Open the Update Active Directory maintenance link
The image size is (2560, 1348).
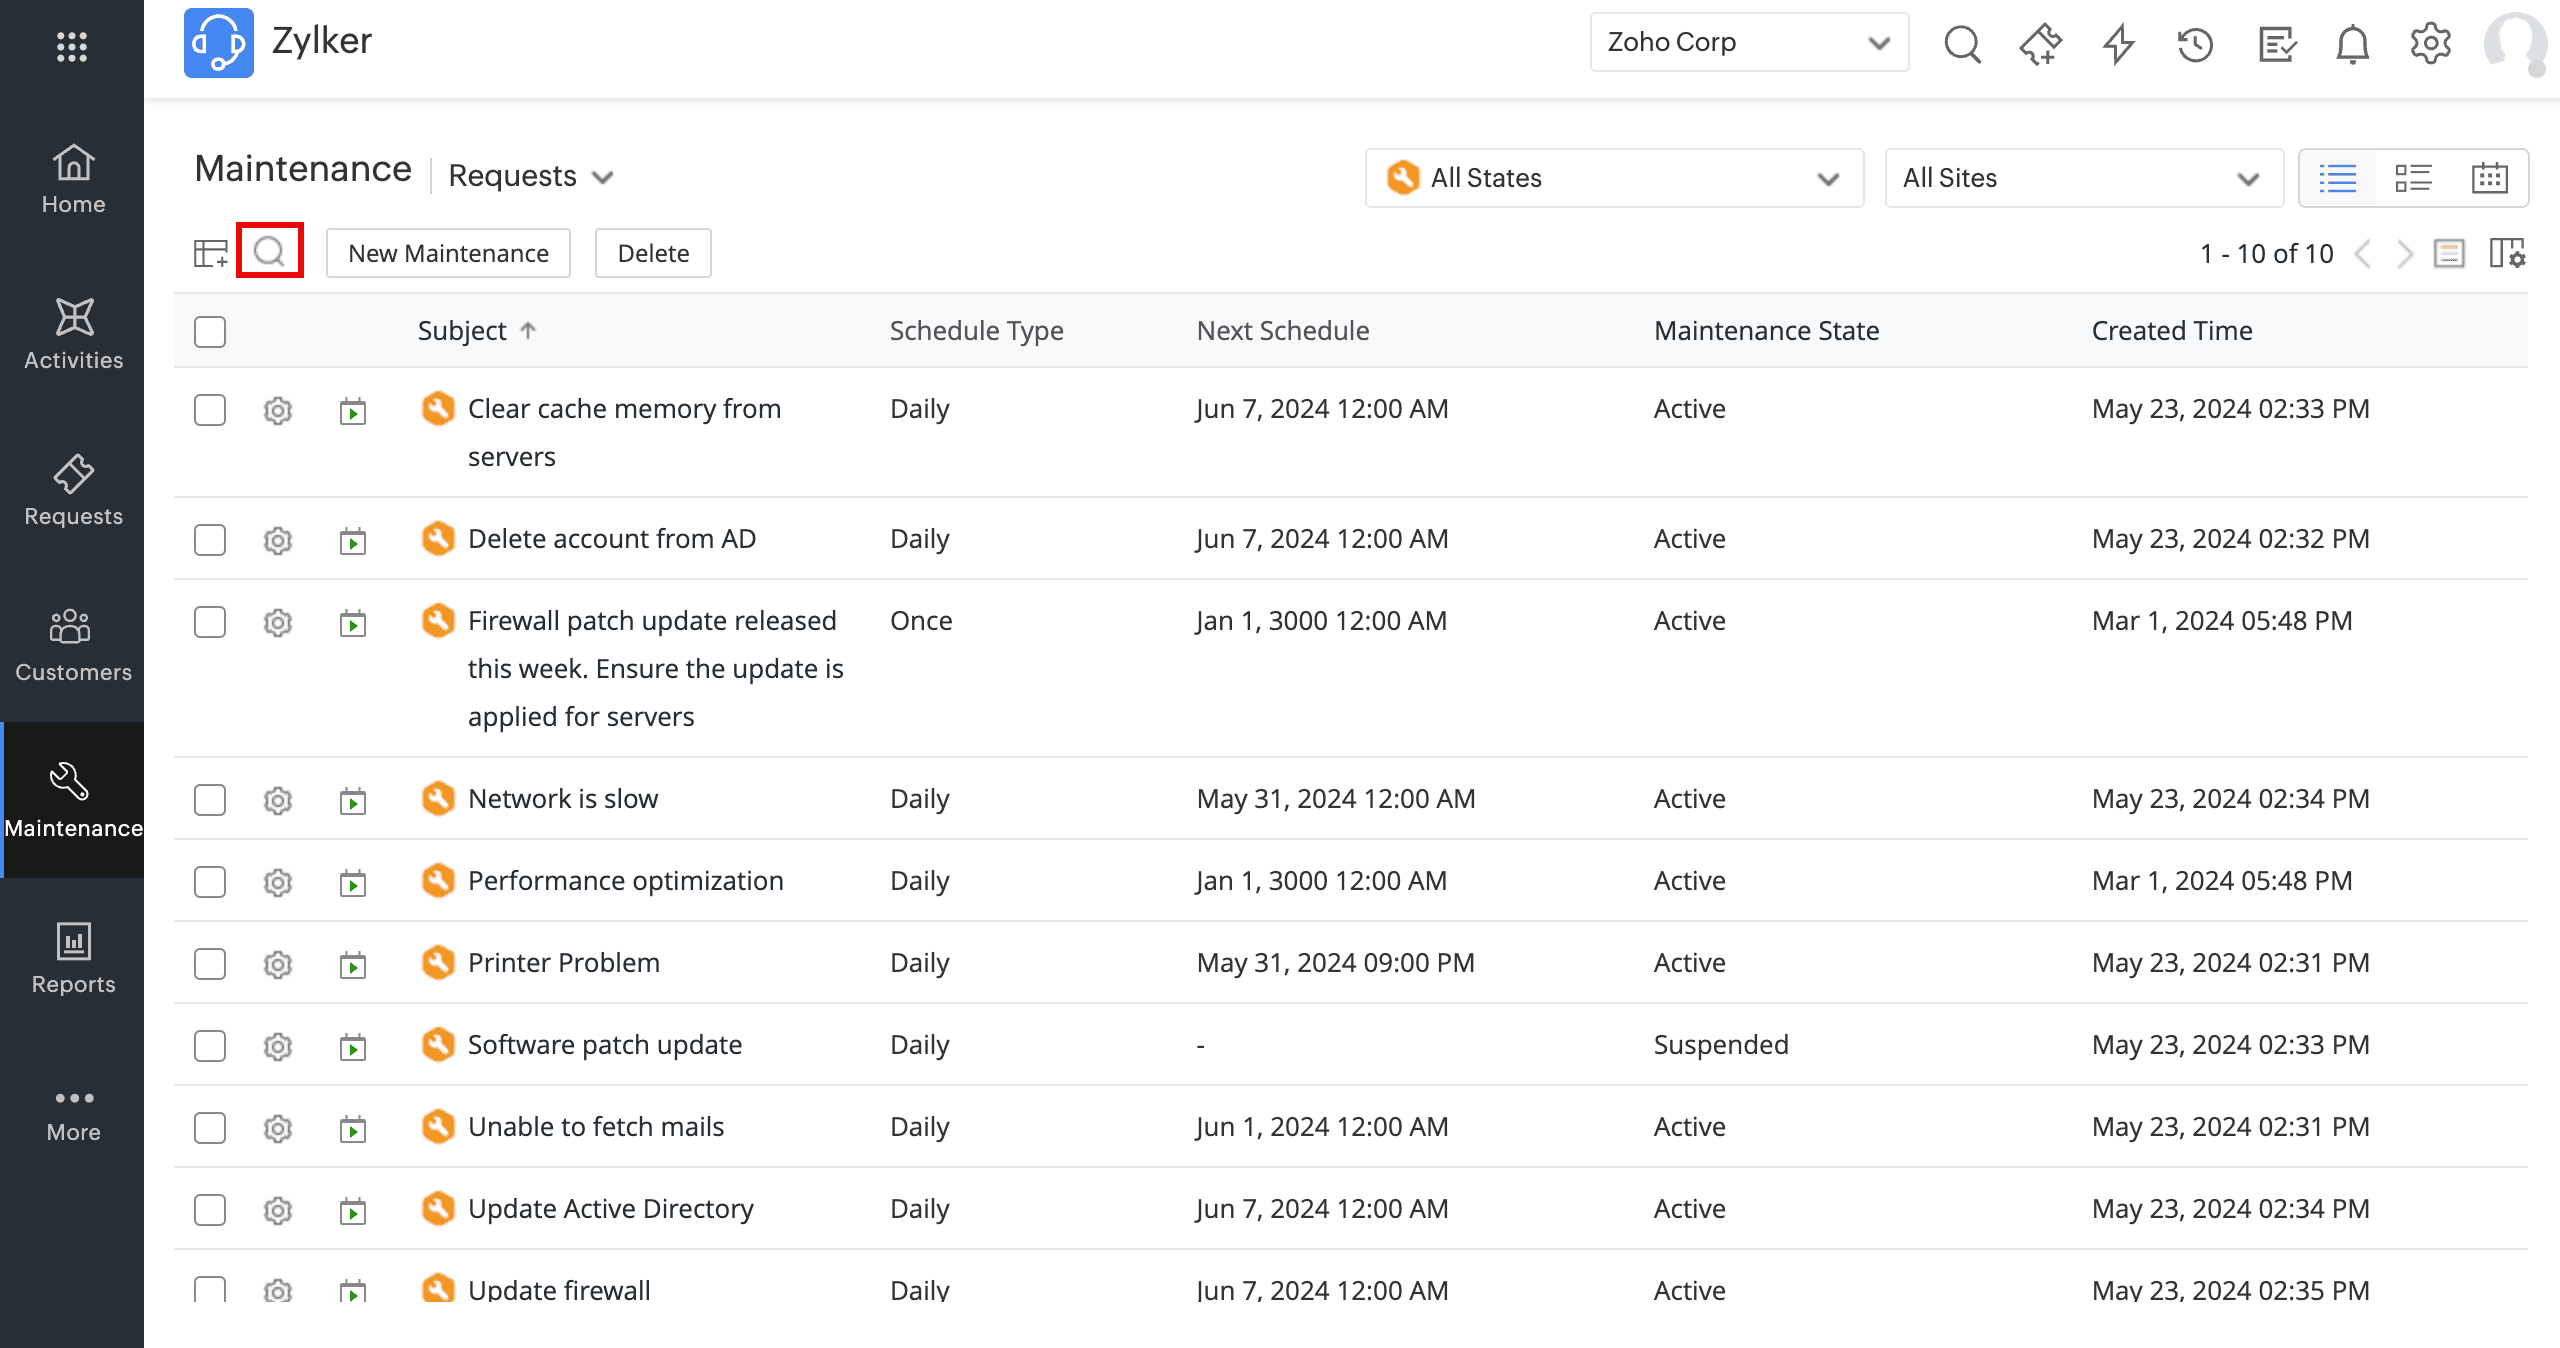610,1209
